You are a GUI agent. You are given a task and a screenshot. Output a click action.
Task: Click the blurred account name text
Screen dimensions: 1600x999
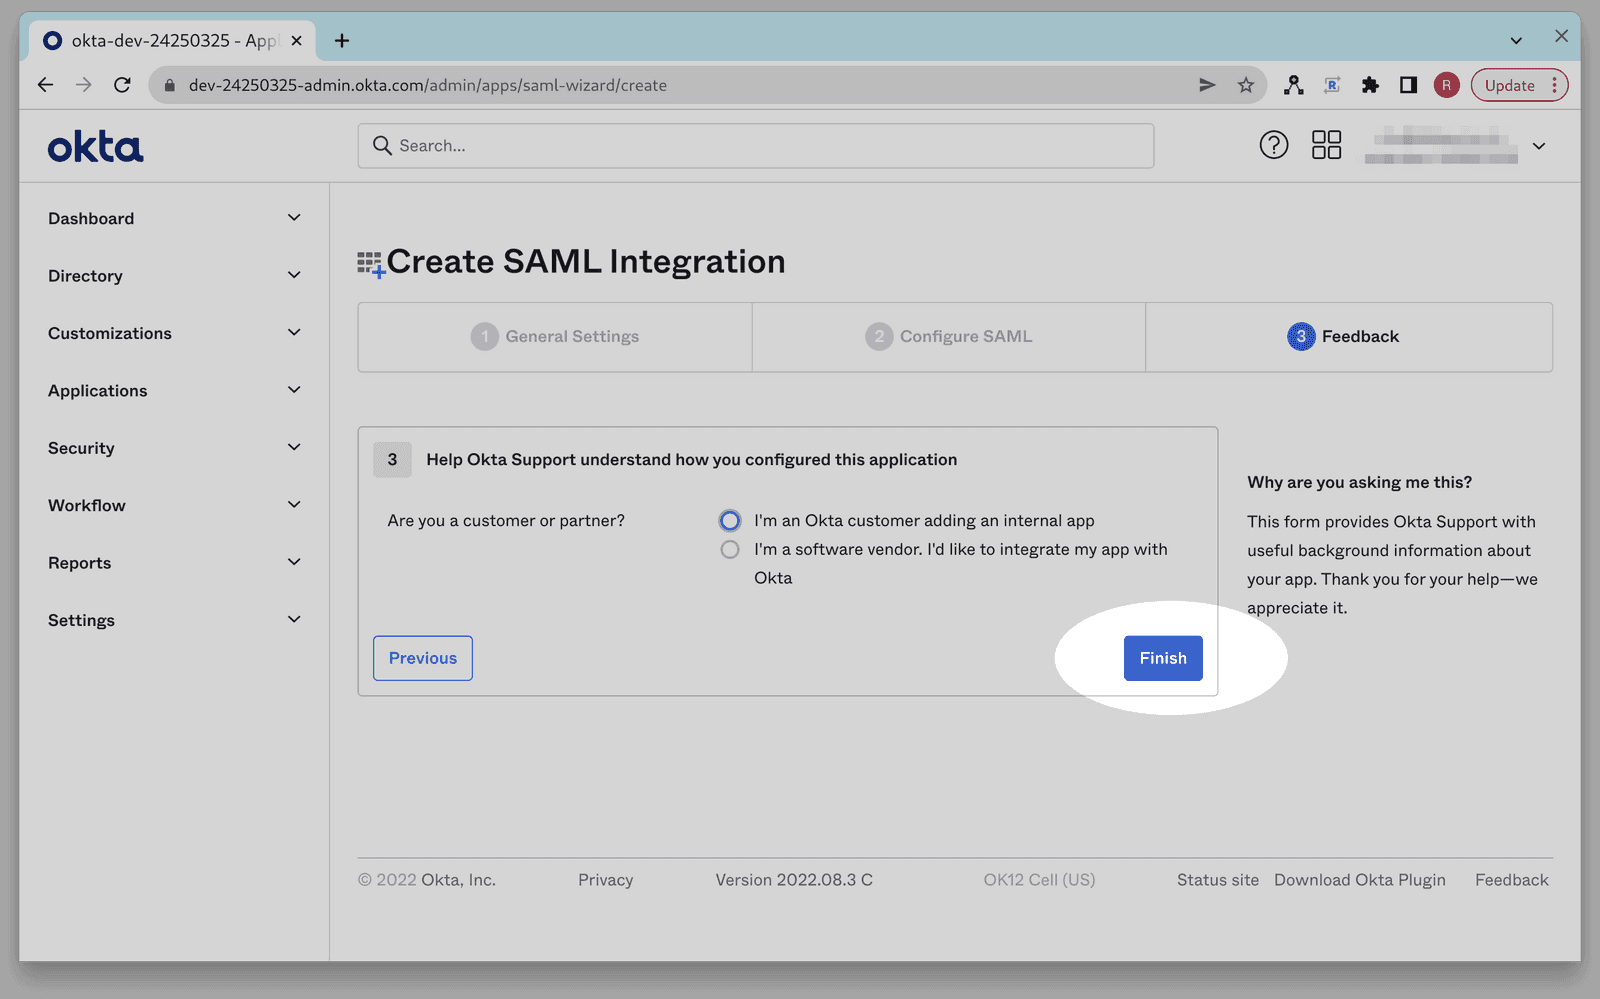[x=1441, y=146]
